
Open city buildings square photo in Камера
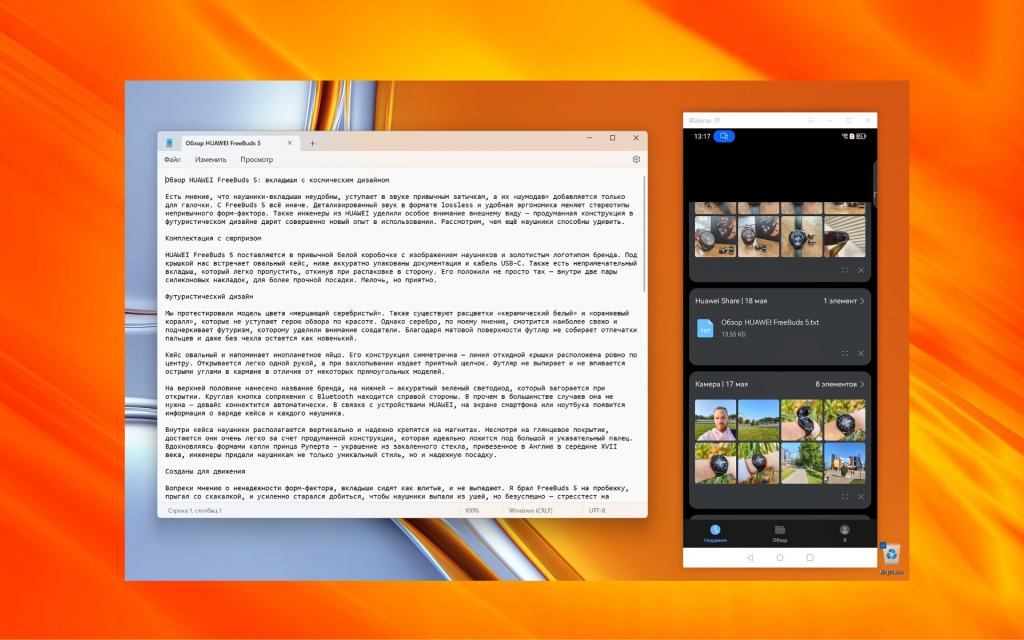(844, 463)
